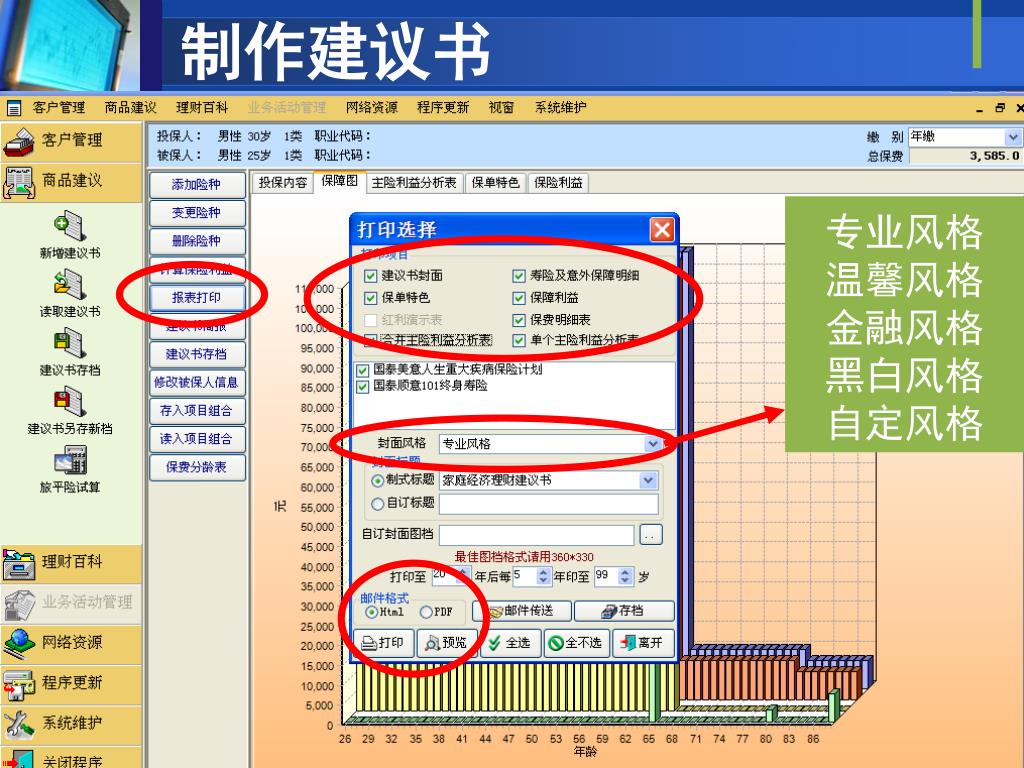Click the 全不选 button
The image size is (1024, 768).
pyautogui.click(x=576, y=643)
